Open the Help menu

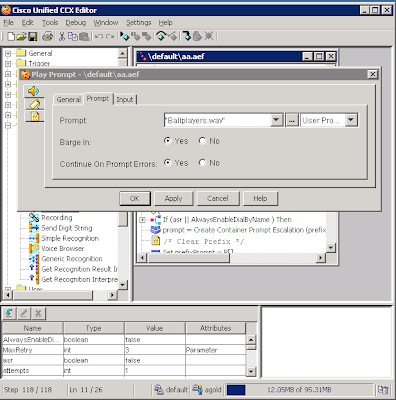[165, 23]
